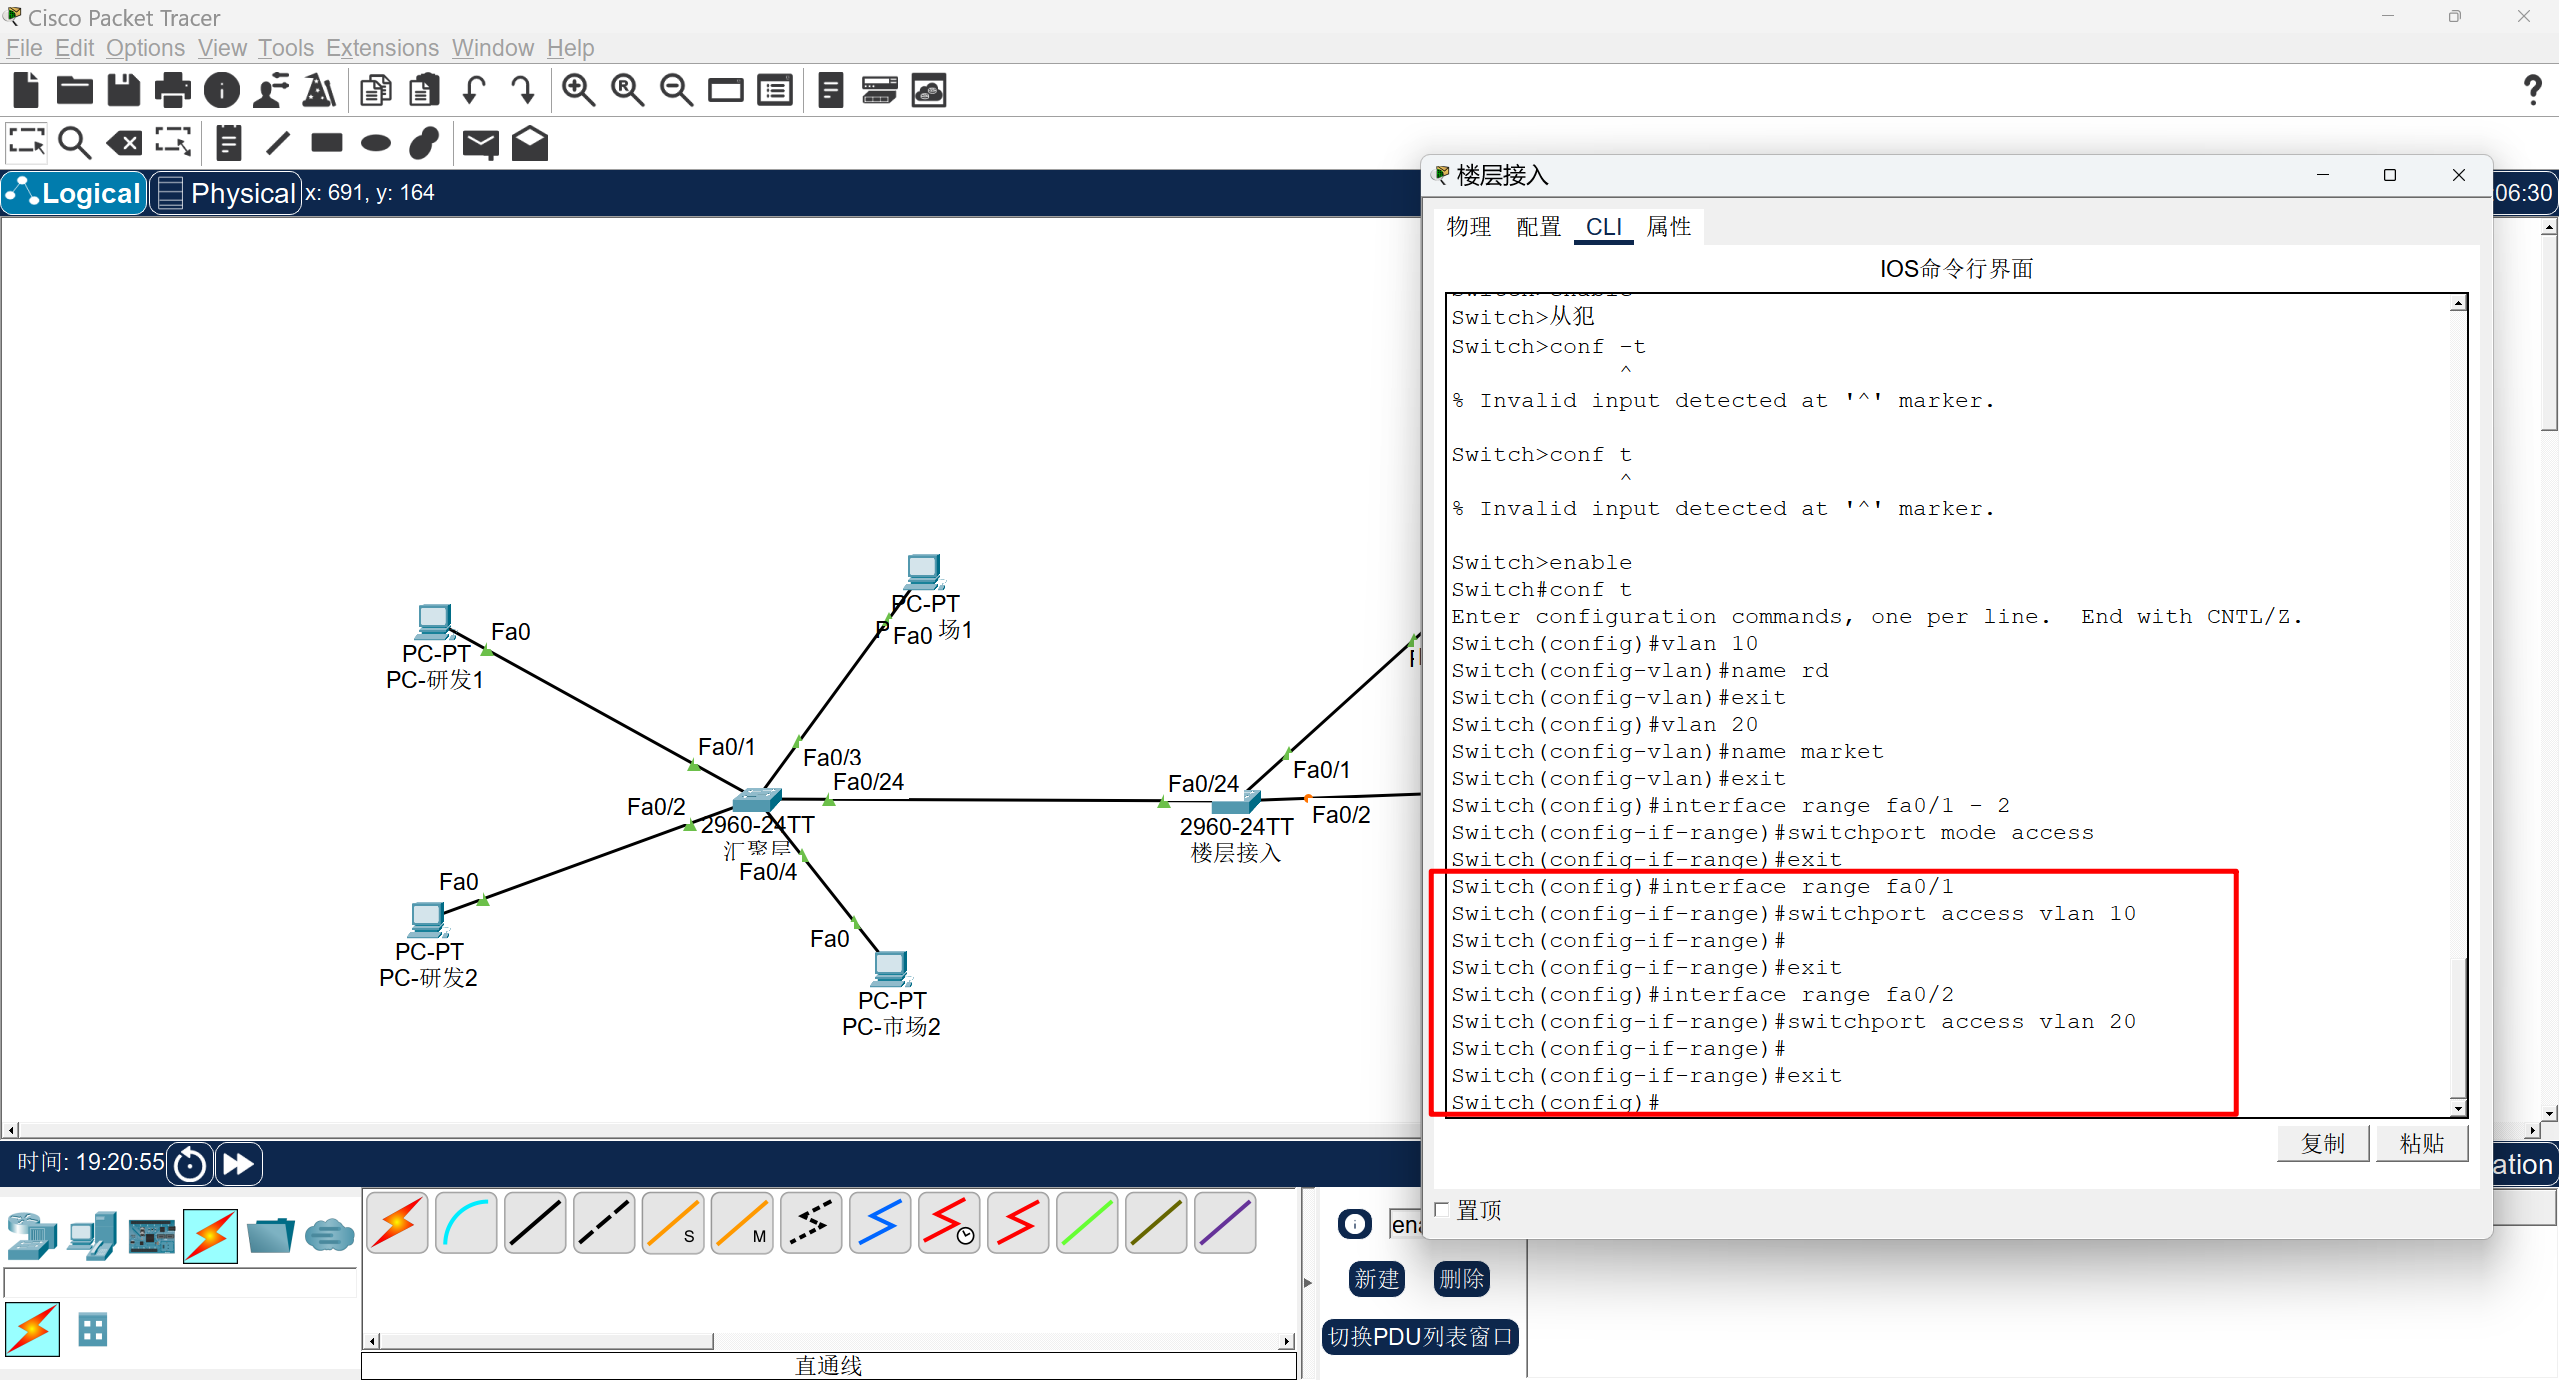
Task: Open the Tools menu
Action: click(286, 48)
